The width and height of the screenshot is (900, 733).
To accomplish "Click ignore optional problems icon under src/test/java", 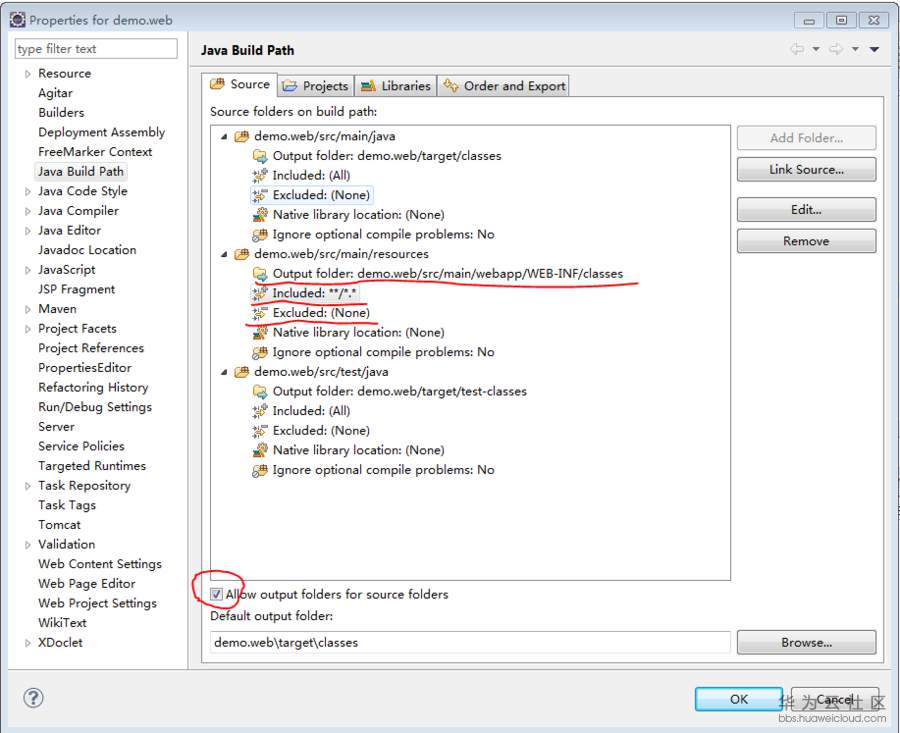I will (x=260, y=470).
